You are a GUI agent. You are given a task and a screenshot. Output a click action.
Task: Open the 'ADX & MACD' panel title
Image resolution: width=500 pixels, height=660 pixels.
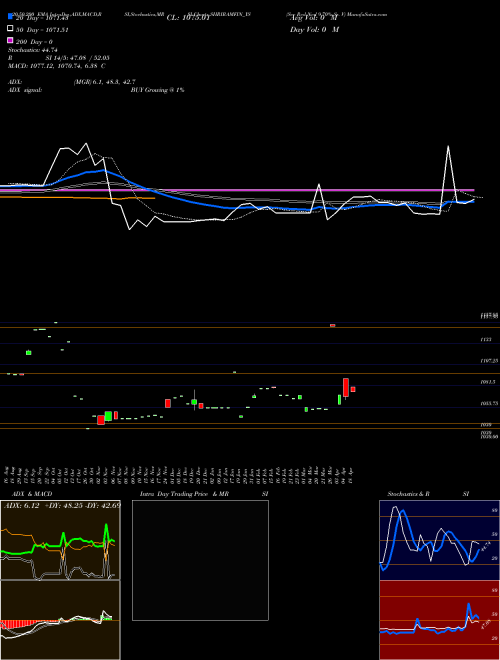click(32, 494)
